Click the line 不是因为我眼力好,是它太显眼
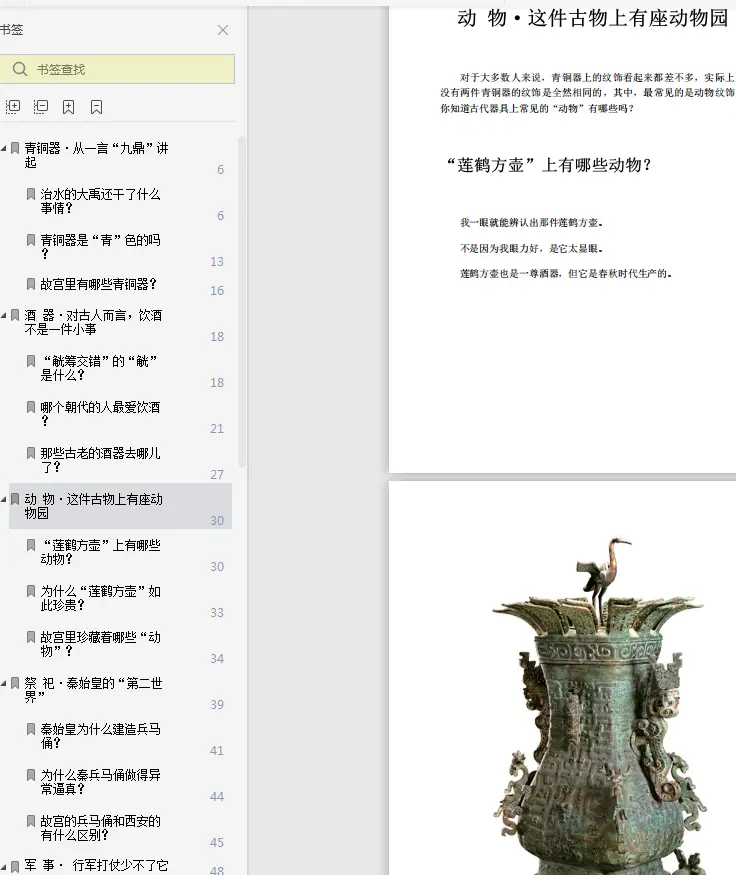736x875 pixels. click(531, 248)
